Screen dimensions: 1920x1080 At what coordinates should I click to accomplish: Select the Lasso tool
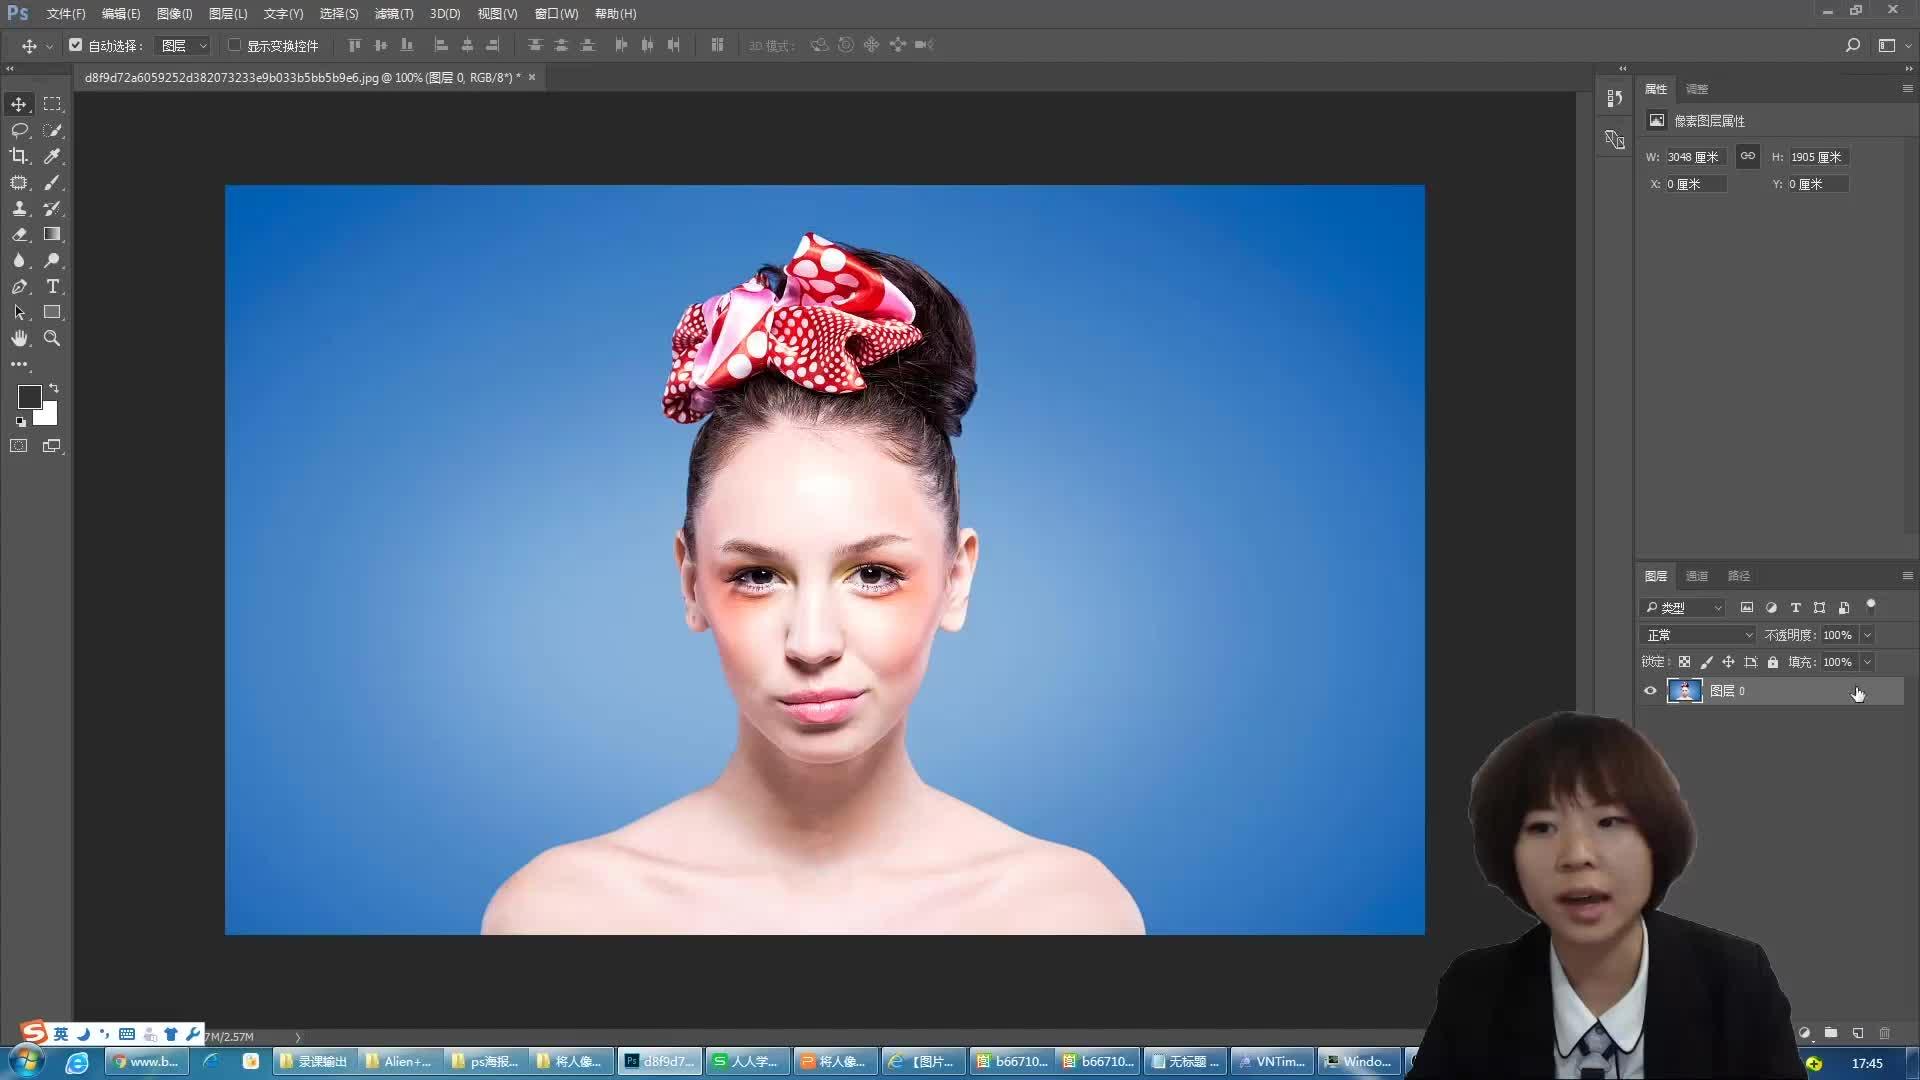[19, 130]
